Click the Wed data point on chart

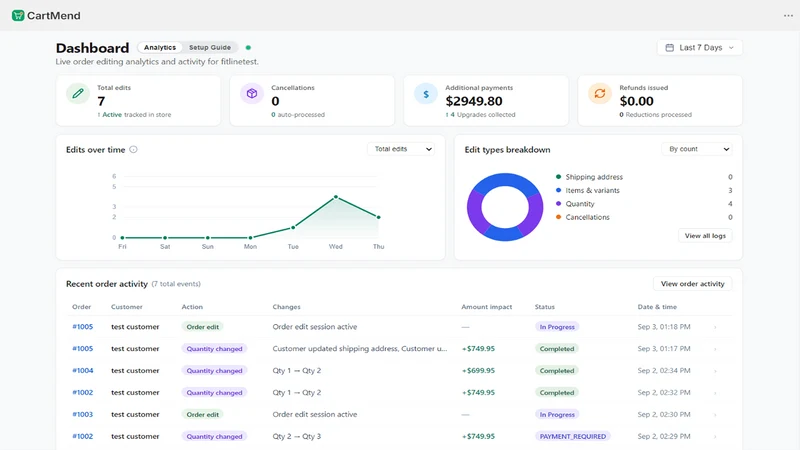point(336,197)
